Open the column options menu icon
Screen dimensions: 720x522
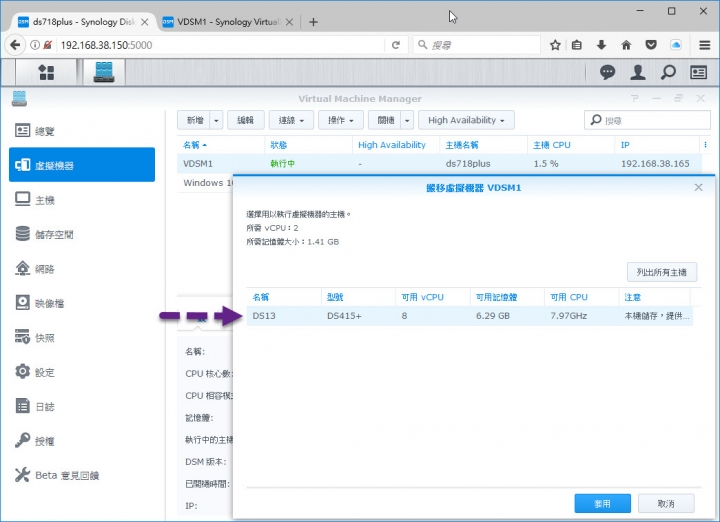point(705,145)
